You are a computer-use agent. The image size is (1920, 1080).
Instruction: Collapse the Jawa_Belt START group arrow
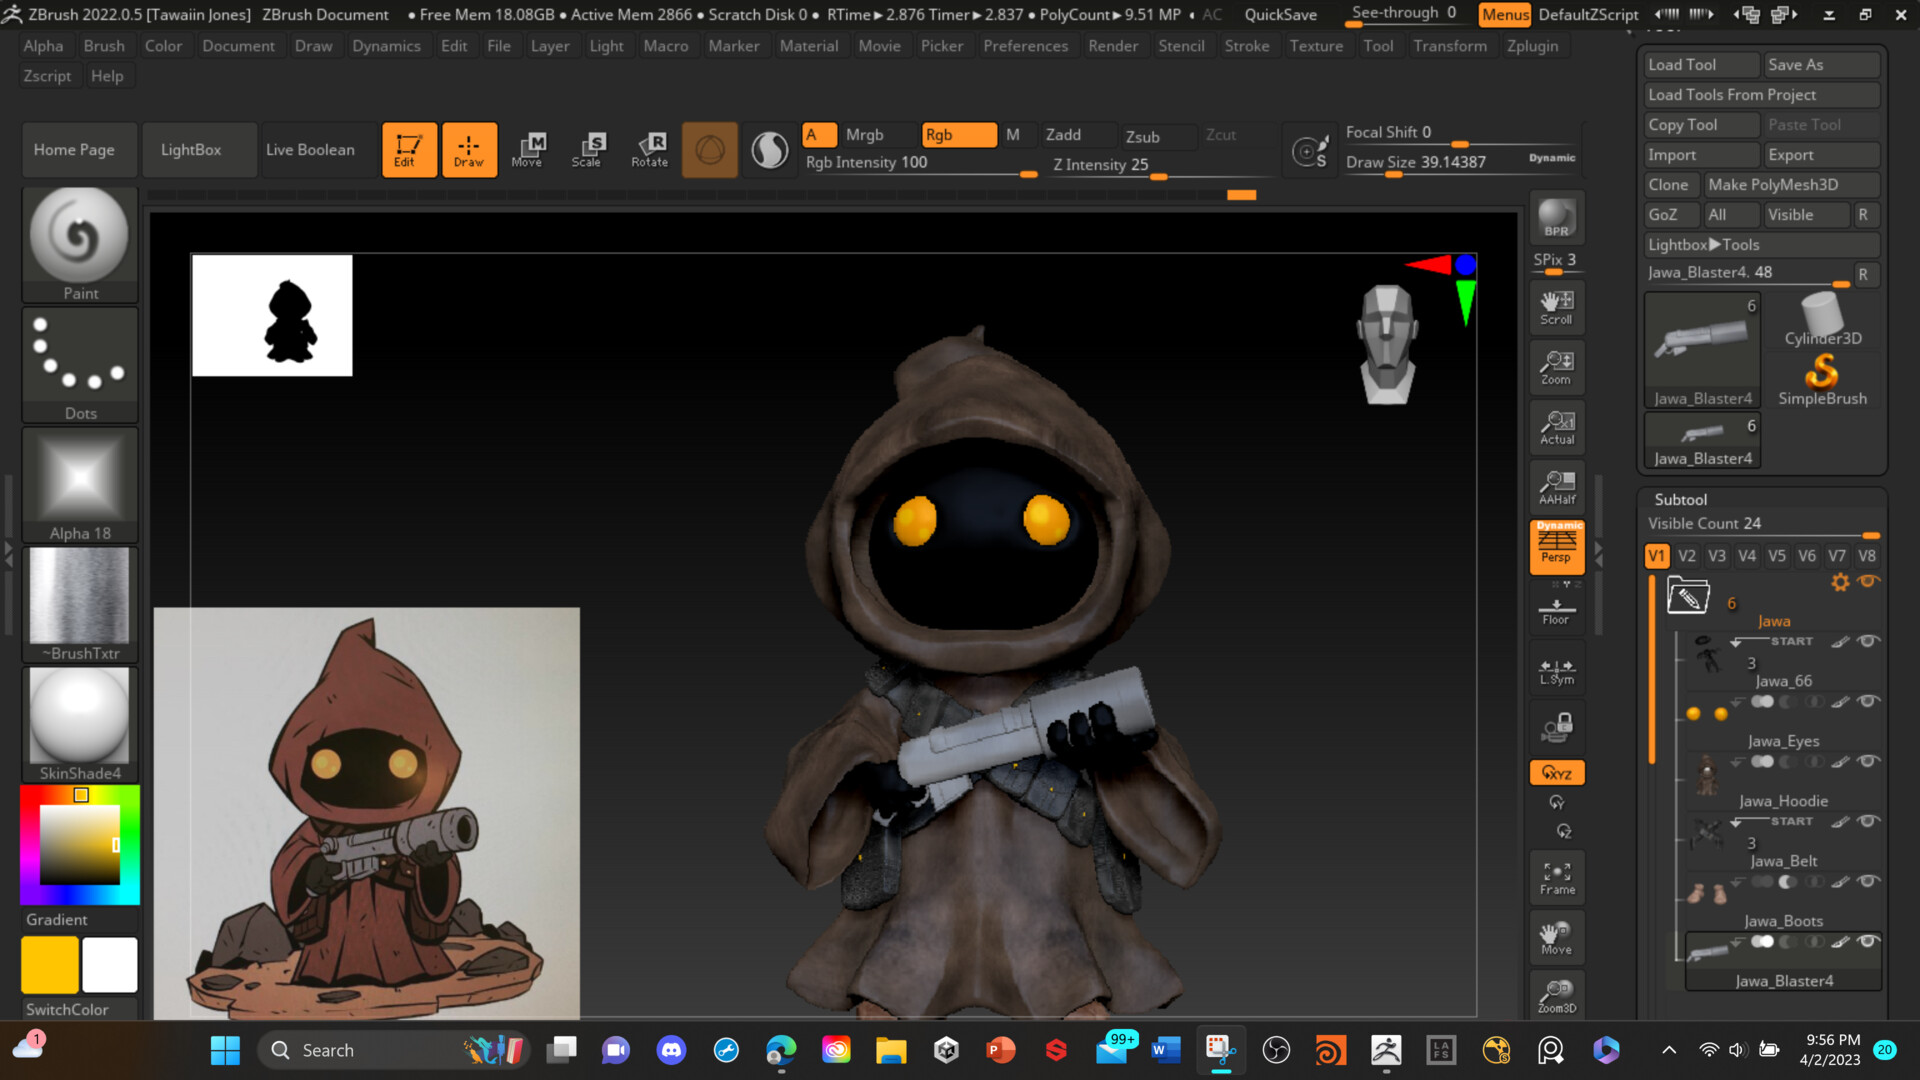1737,821
